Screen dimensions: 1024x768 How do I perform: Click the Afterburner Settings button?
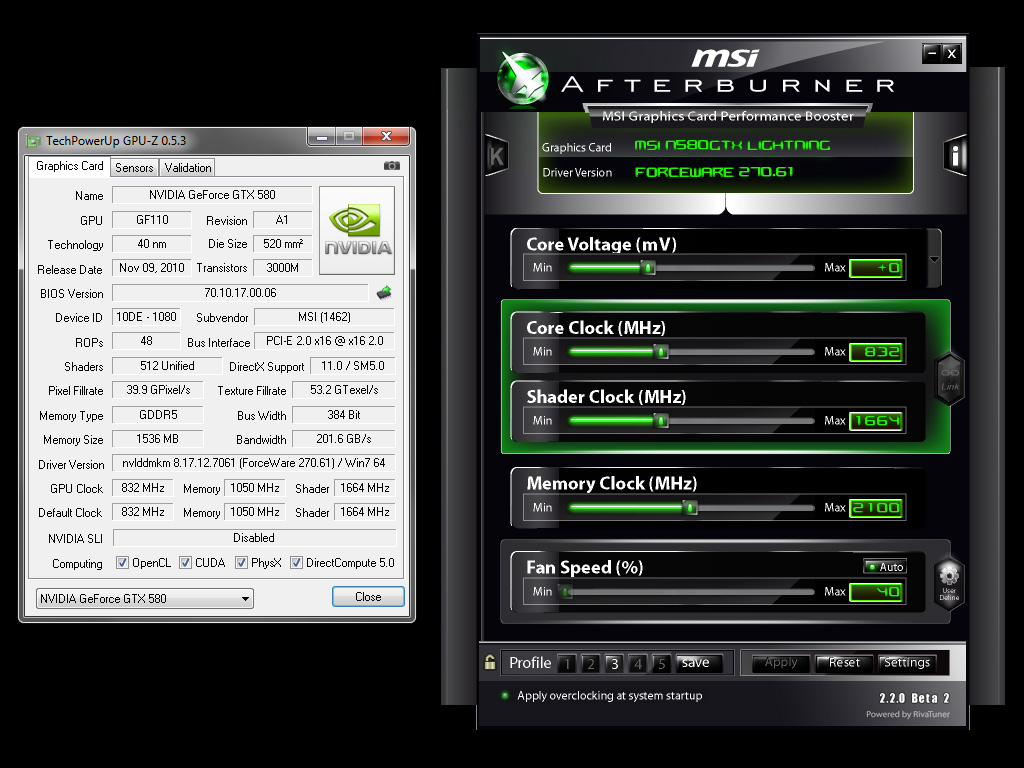point(906,662)
